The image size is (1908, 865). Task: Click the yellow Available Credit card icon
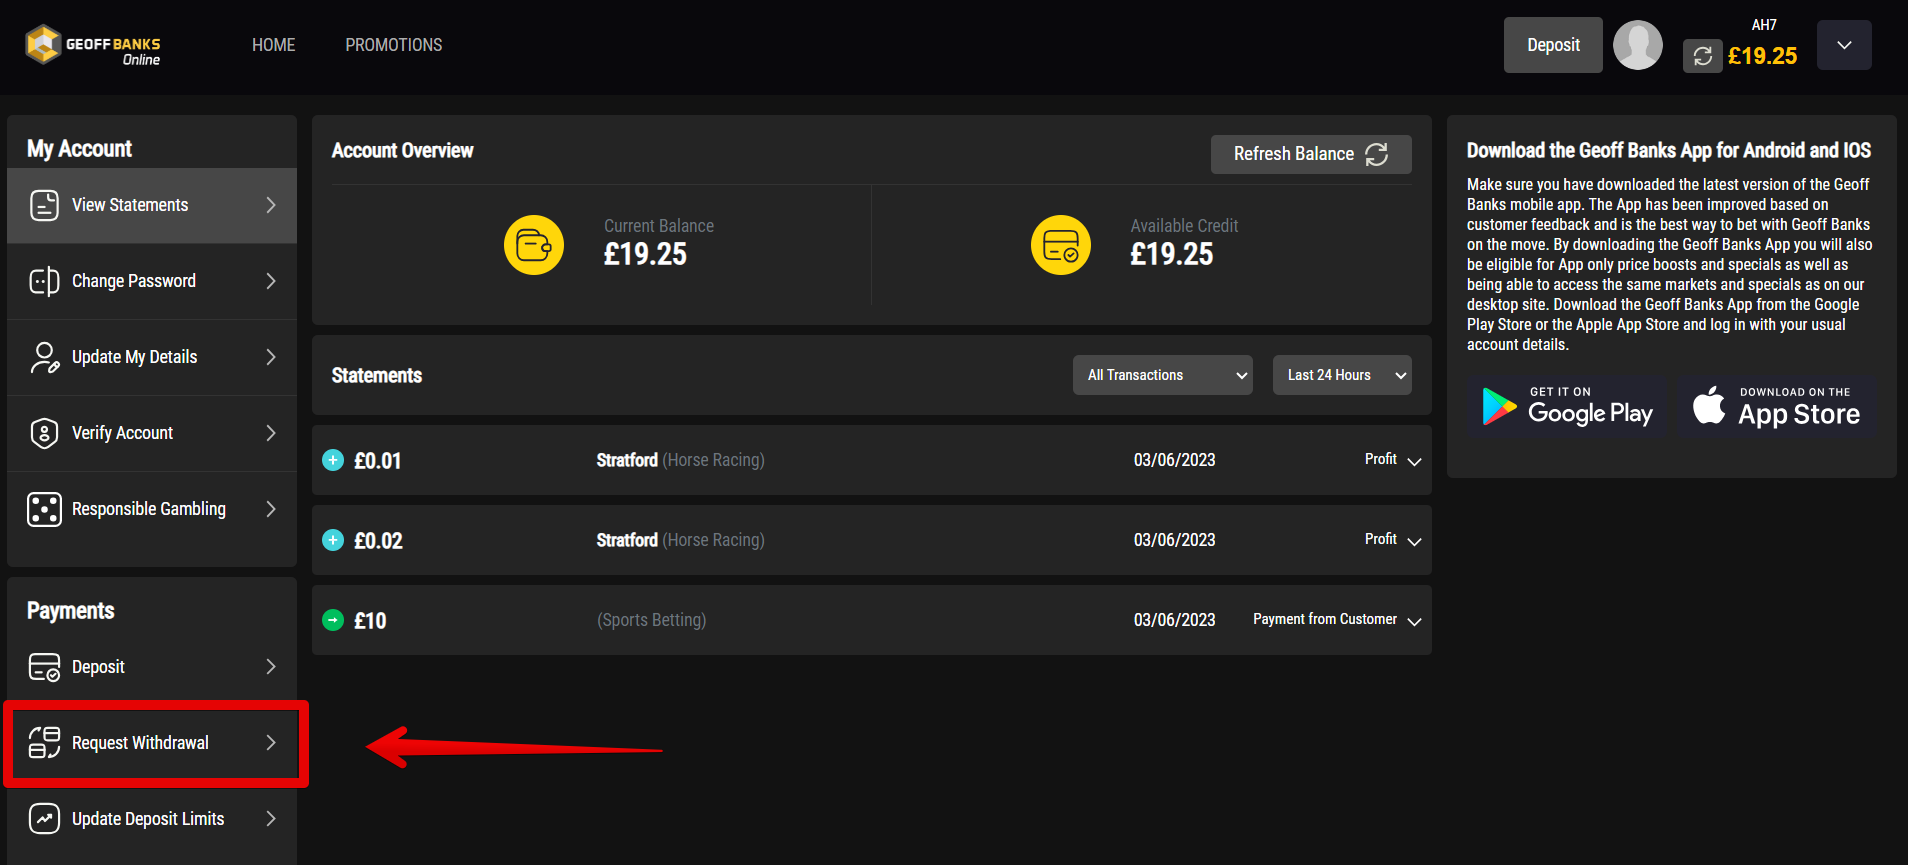click(x=1061, y=245)
